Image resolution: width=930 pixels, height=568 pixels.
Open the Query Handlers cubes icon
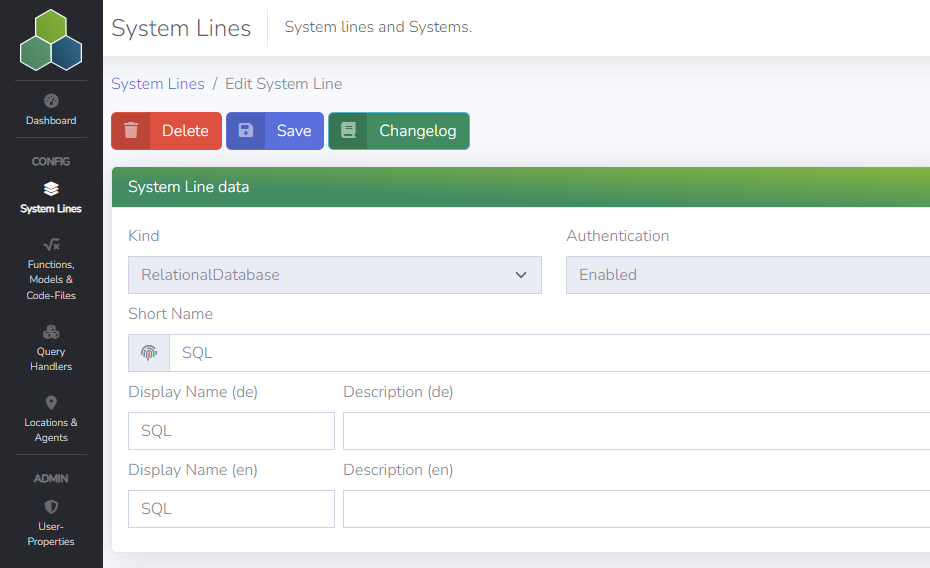(51, 331)
